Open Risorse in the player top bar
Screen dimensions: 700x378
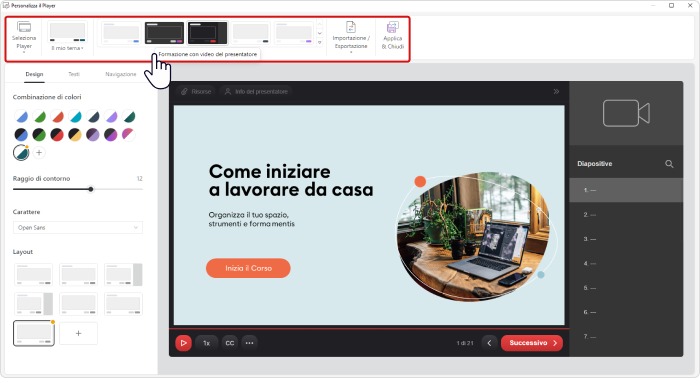click(x=196, y=91)
